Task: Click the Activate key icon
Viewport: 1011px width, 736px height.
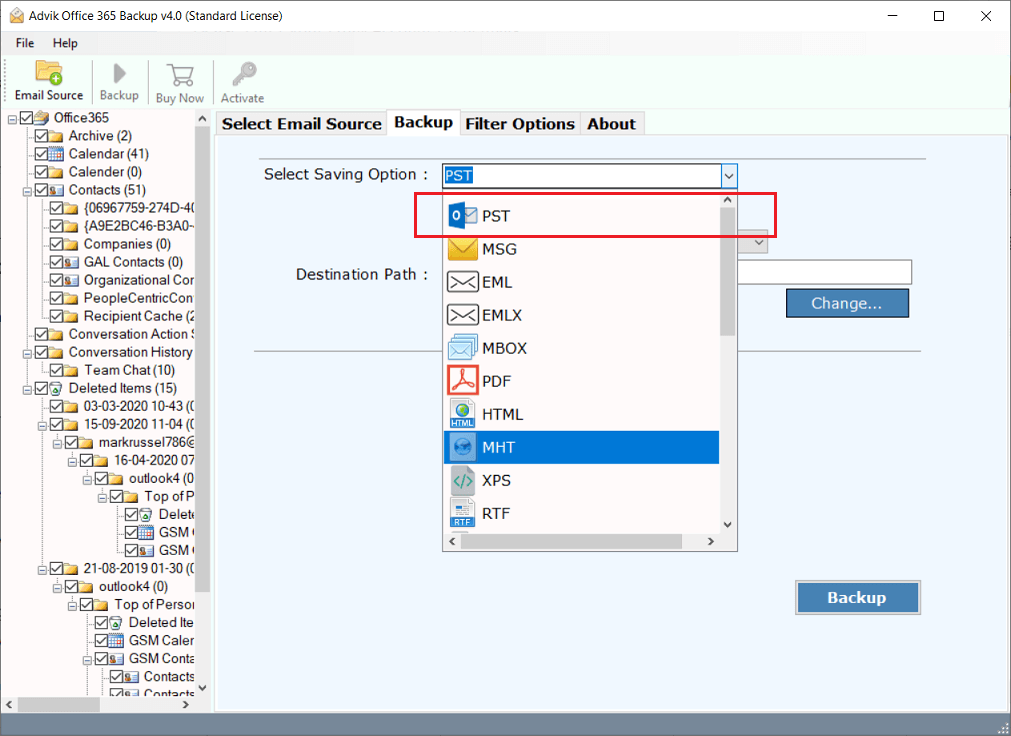Action: coord(244,74)
